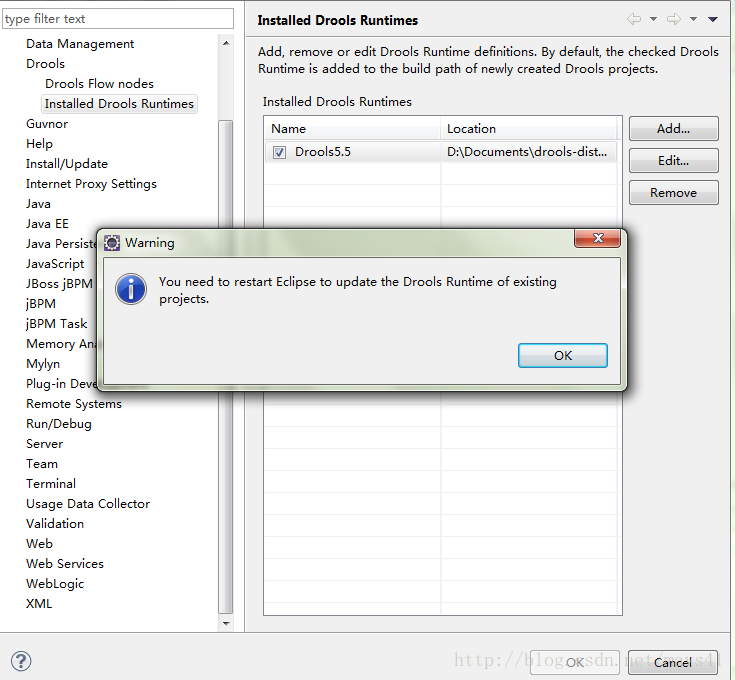Select Guvnor in preferences tree
Image resolution: width=735 pixels, height=680 pixels.
(x=47, y=124)
